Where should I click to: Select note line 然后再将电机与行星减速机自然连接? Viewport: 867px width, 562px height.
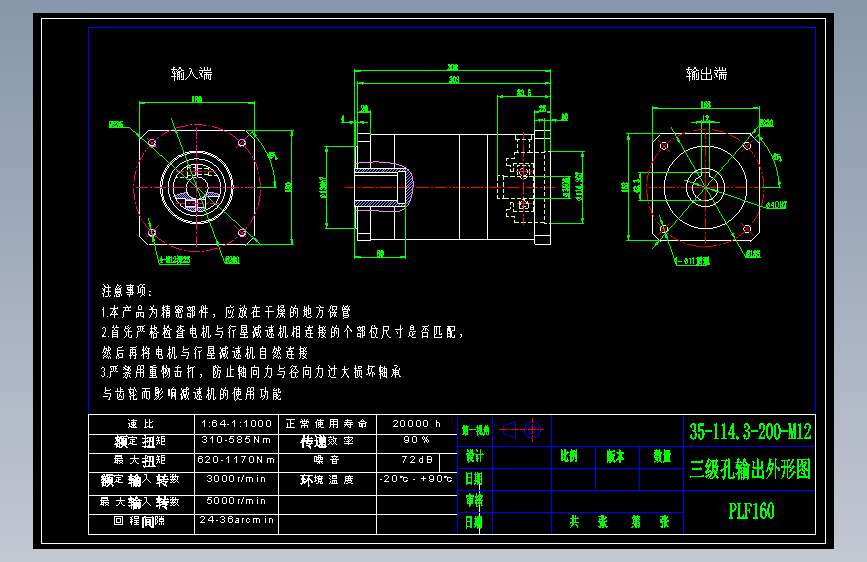205,352
